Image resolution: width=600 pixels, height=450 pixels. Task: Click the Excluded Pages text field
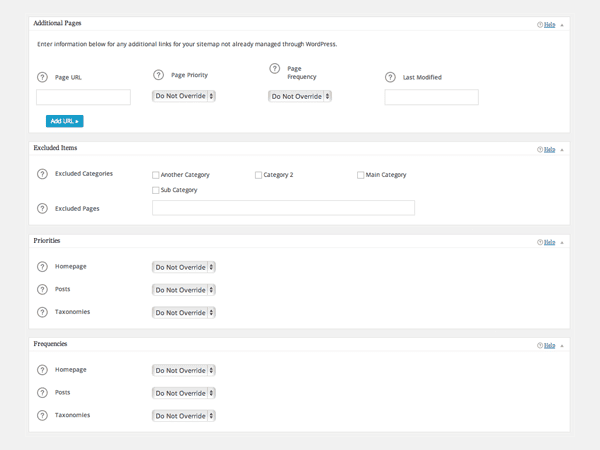pyautogui.click(x=283, y=208)
